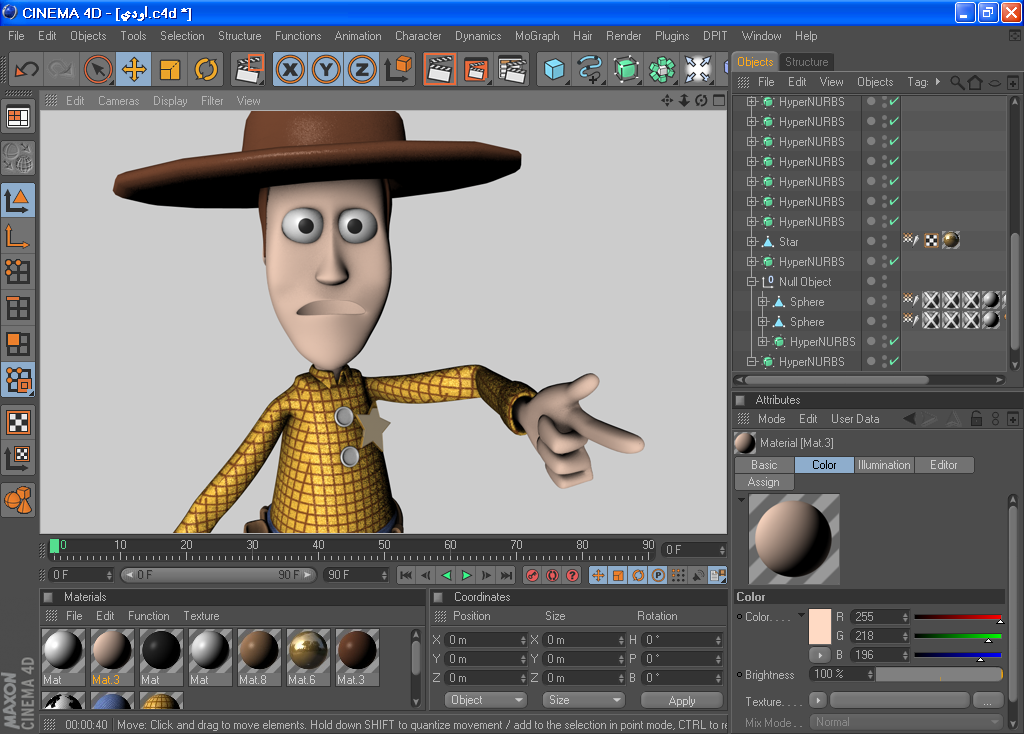Click the Apply button in Coordinates
This screenshot has height=734, width=1024.
click(x=682, y=700)
